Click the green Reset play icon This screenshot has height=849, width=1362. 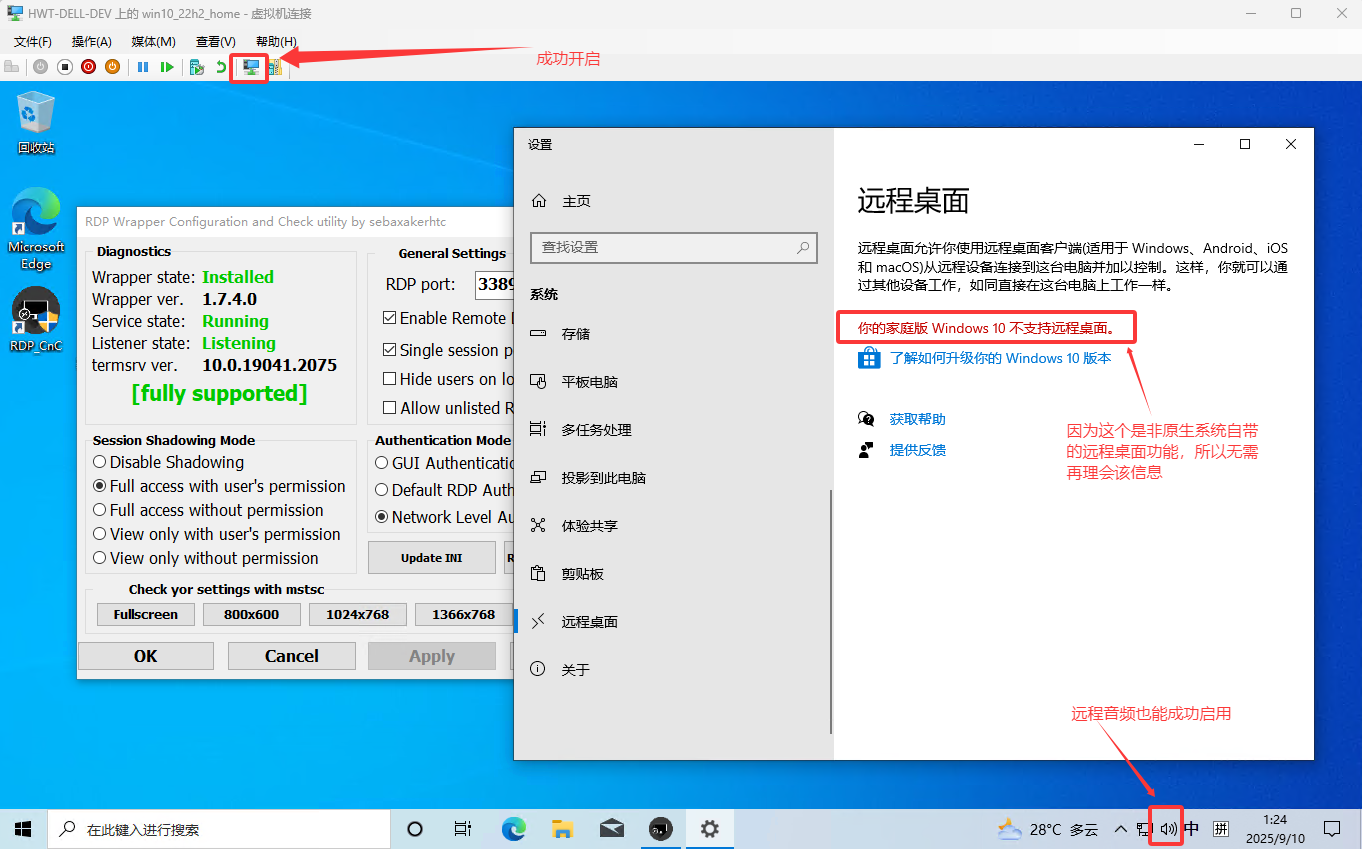click(x=167, y=67)
